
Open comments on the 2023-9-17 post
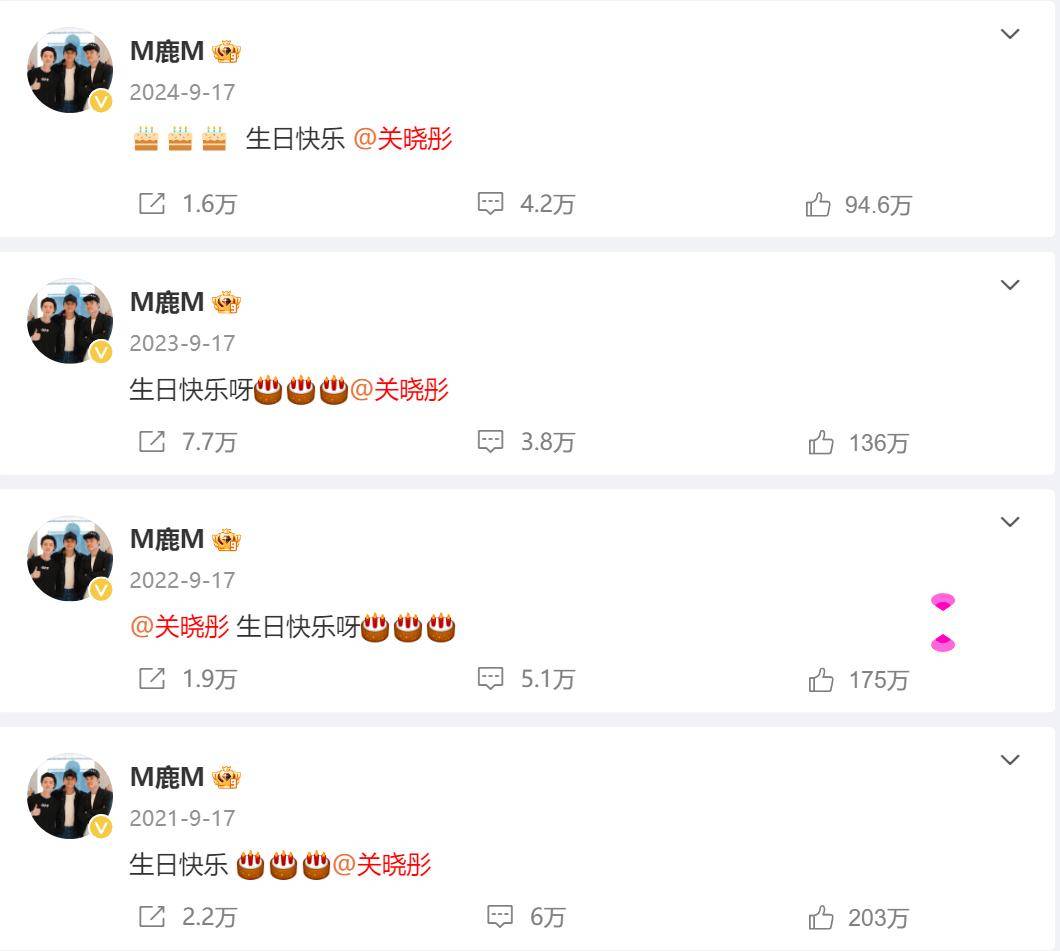(x=490, y=441)
